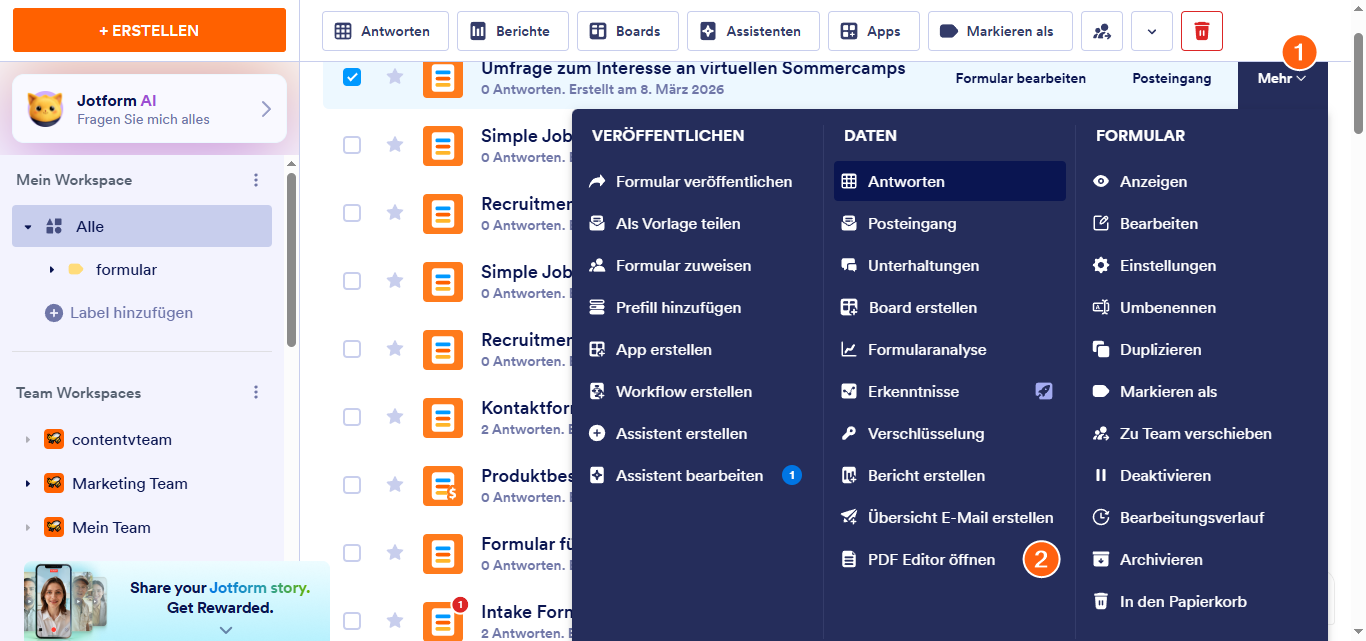This screenshot has width=1366, height=641.
Task: Open the 'Berichte' toolbar item
Action: pyautogui.click(x=512, y=31)
